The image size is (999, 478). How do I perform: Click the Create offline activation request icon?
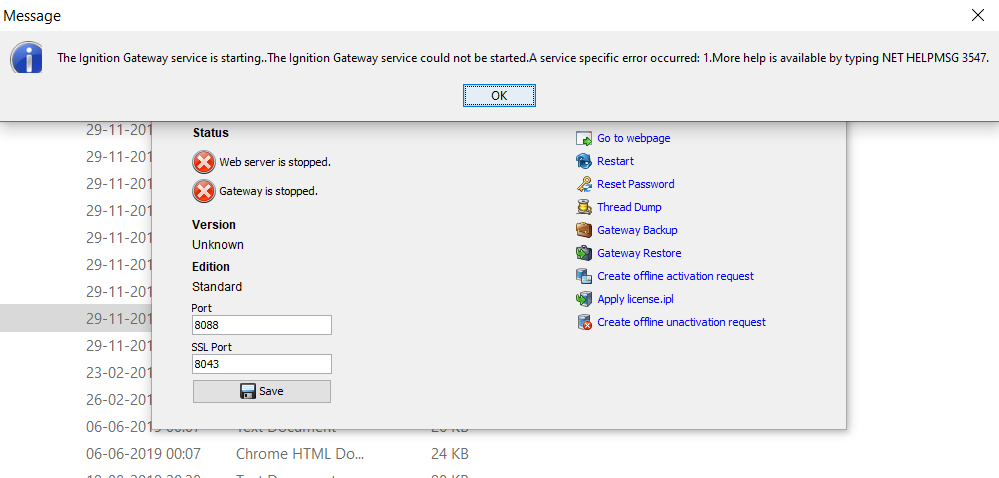584,276
